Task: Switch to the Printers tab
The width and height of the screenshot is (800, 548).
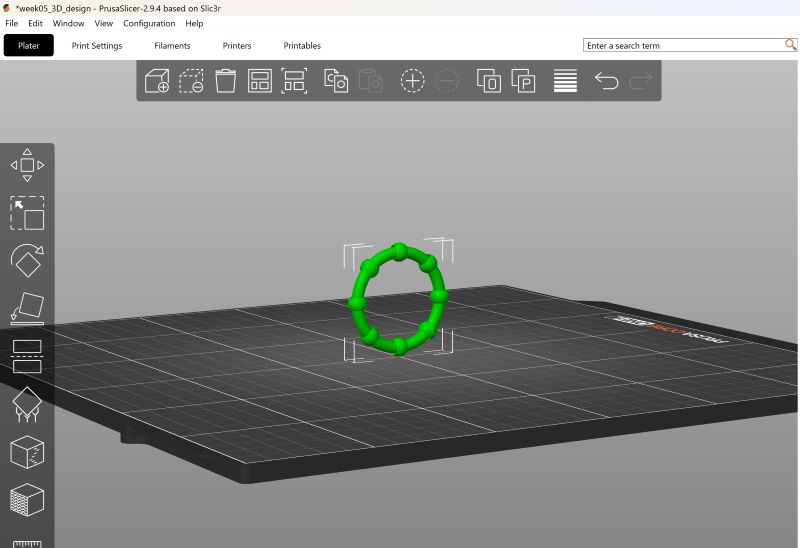Action: tap(237, 45)
